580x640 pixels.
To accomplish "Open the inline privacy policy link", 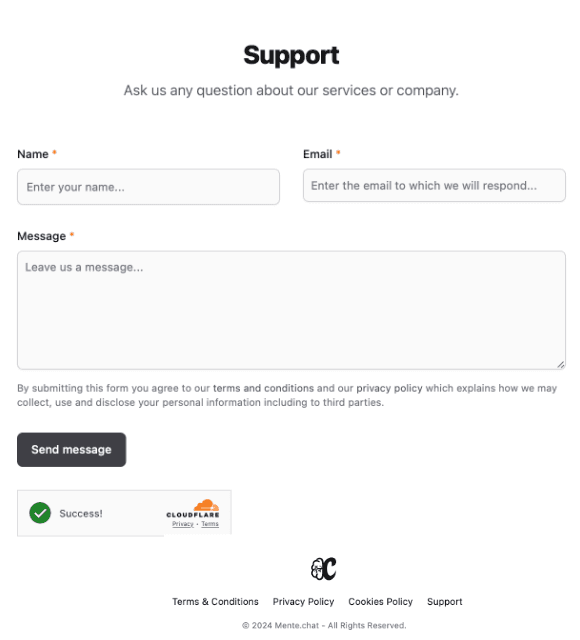I will tap(389, 388).
